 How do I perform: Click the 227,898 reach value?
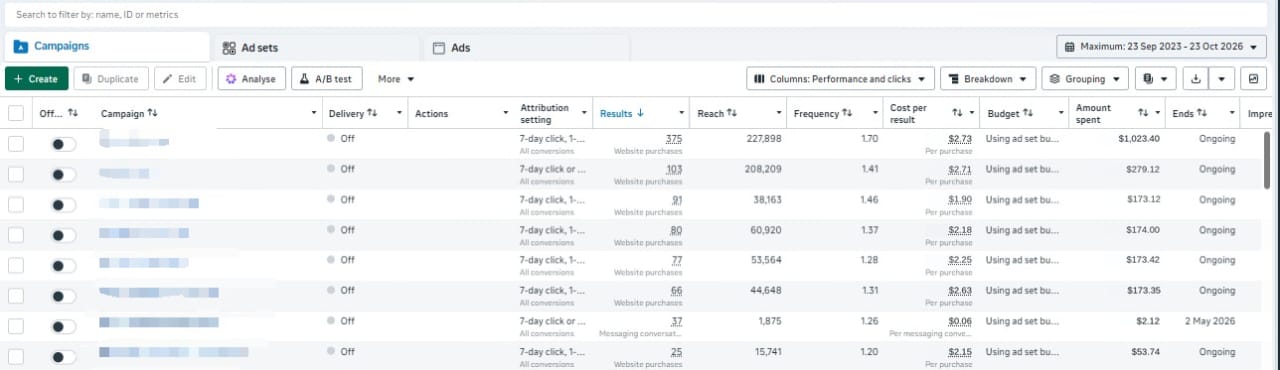coord(764,139)
